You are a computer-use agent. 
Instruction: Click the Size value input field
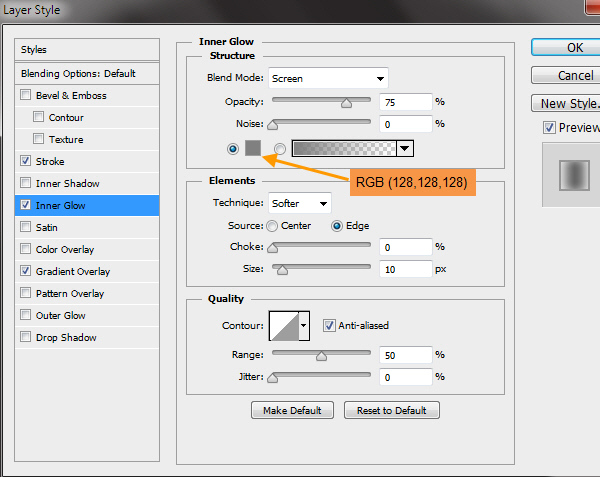click(405, 269)
